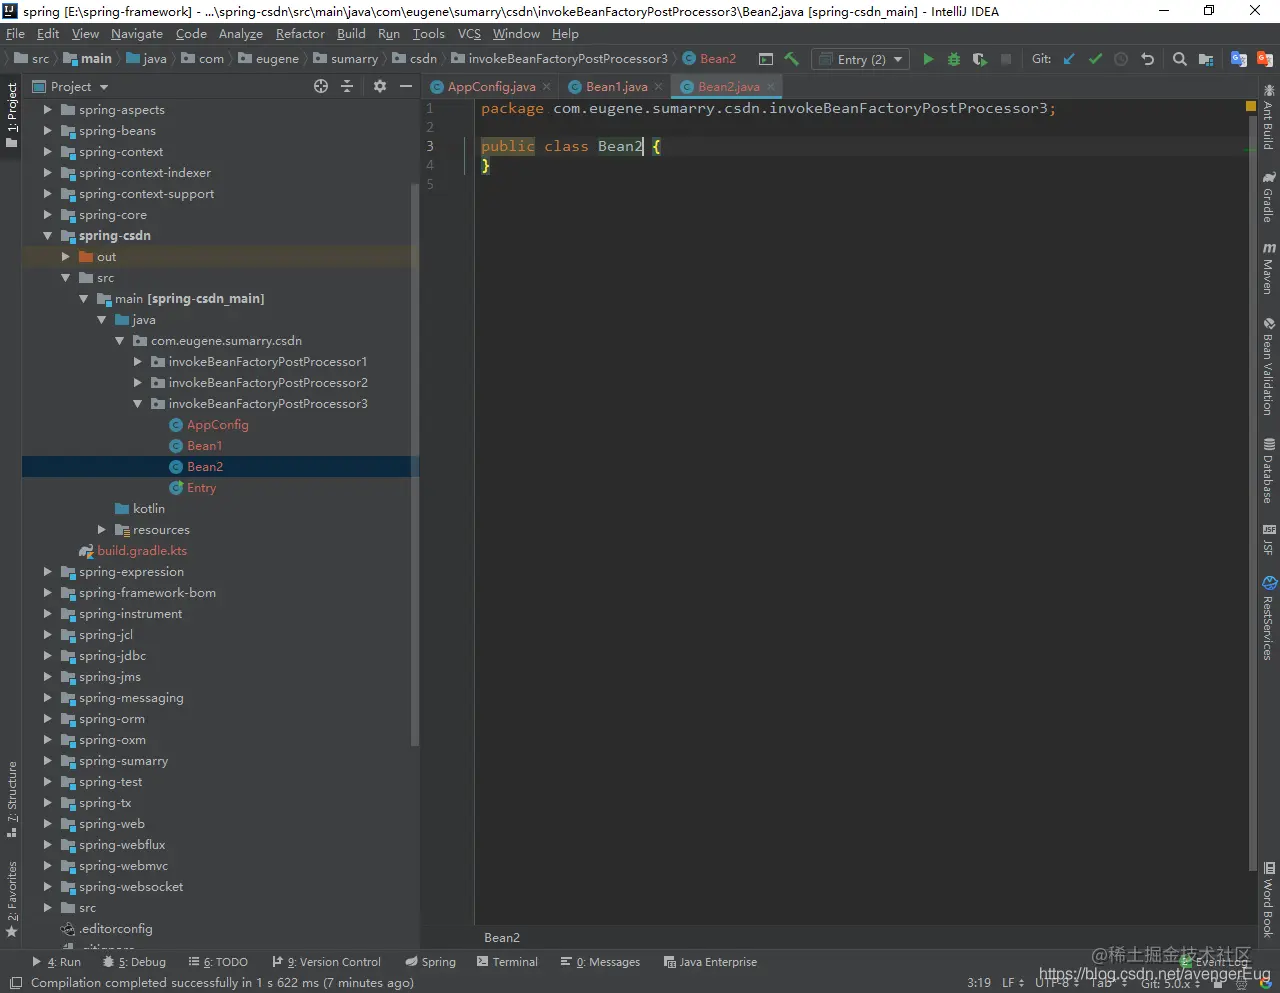
Task: Expand invokeBeanFactoryPostProcessor2 package
Action: click(137, 383)
